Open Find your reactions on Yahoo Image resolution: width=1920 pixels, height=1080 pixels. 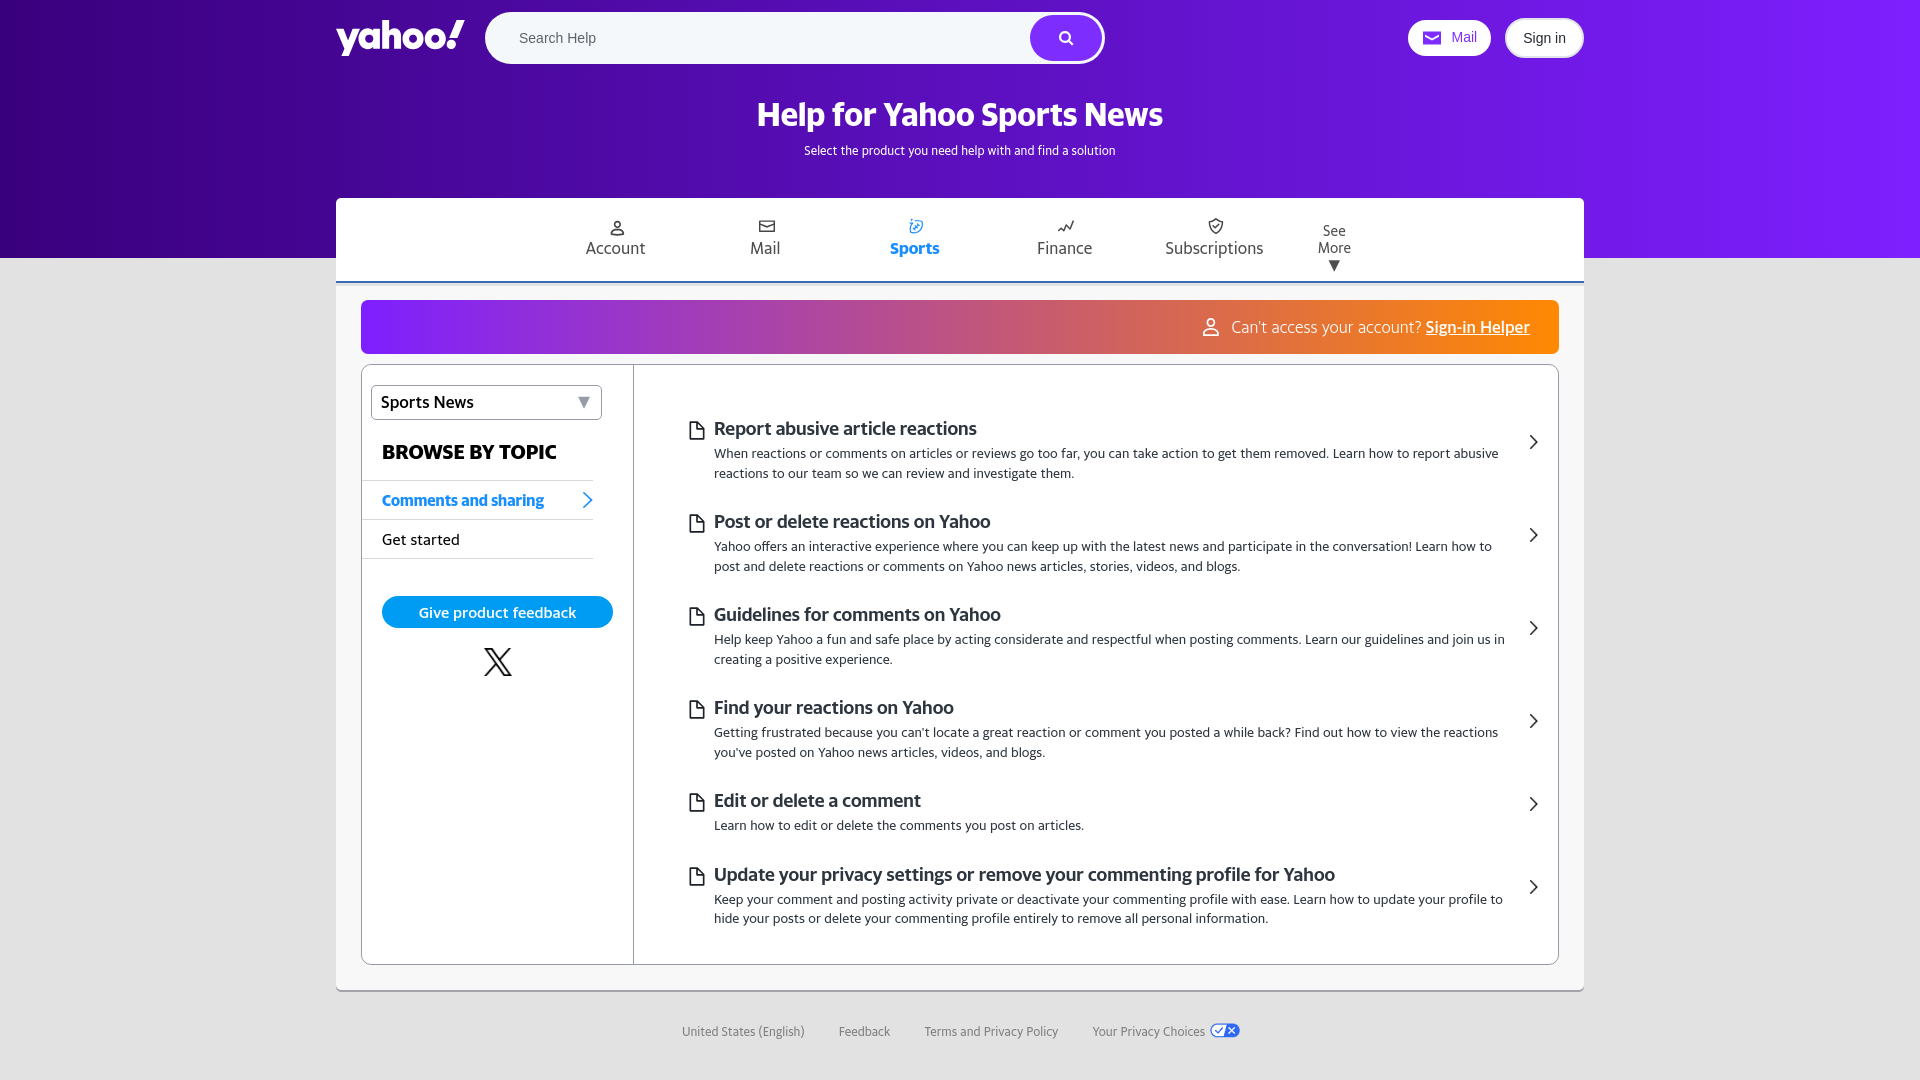tap(833, 707)
